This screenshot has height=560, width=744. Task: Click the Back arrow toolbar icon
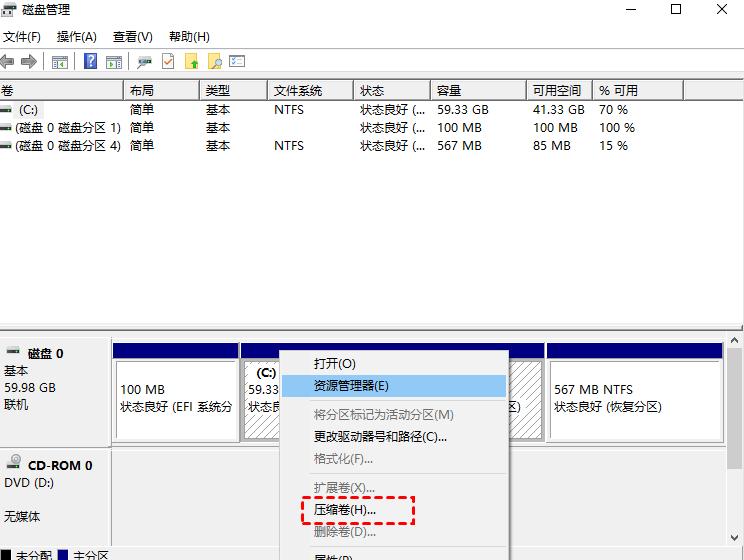7,61
